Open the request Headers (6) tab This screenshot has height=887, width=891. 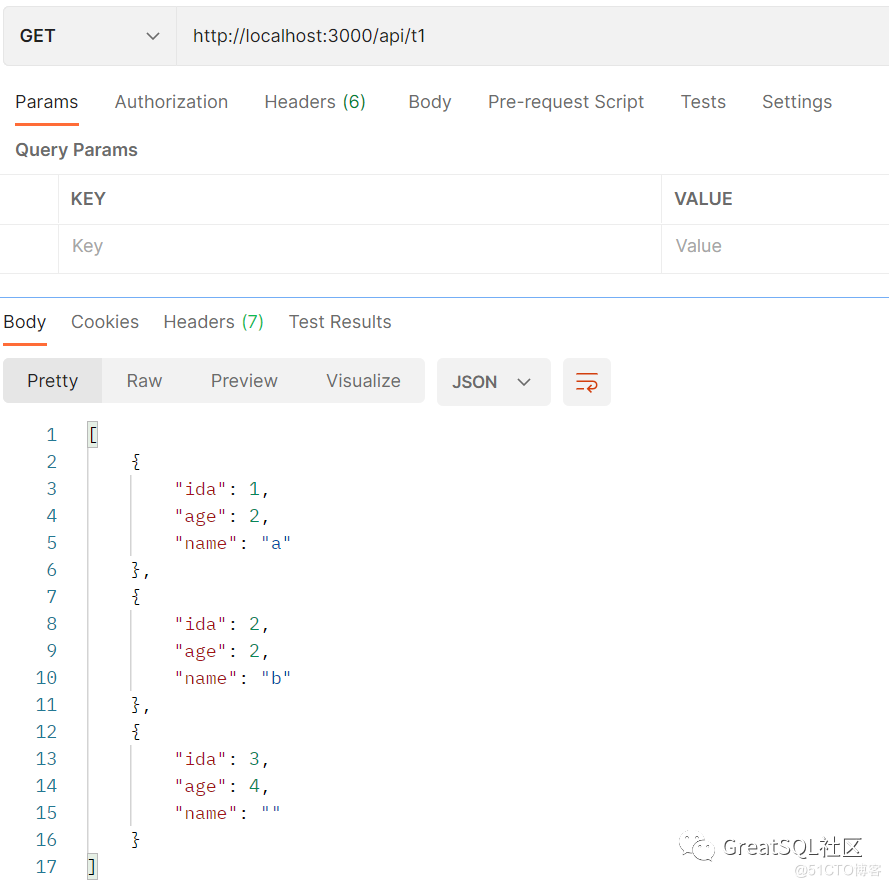[315, 102]
